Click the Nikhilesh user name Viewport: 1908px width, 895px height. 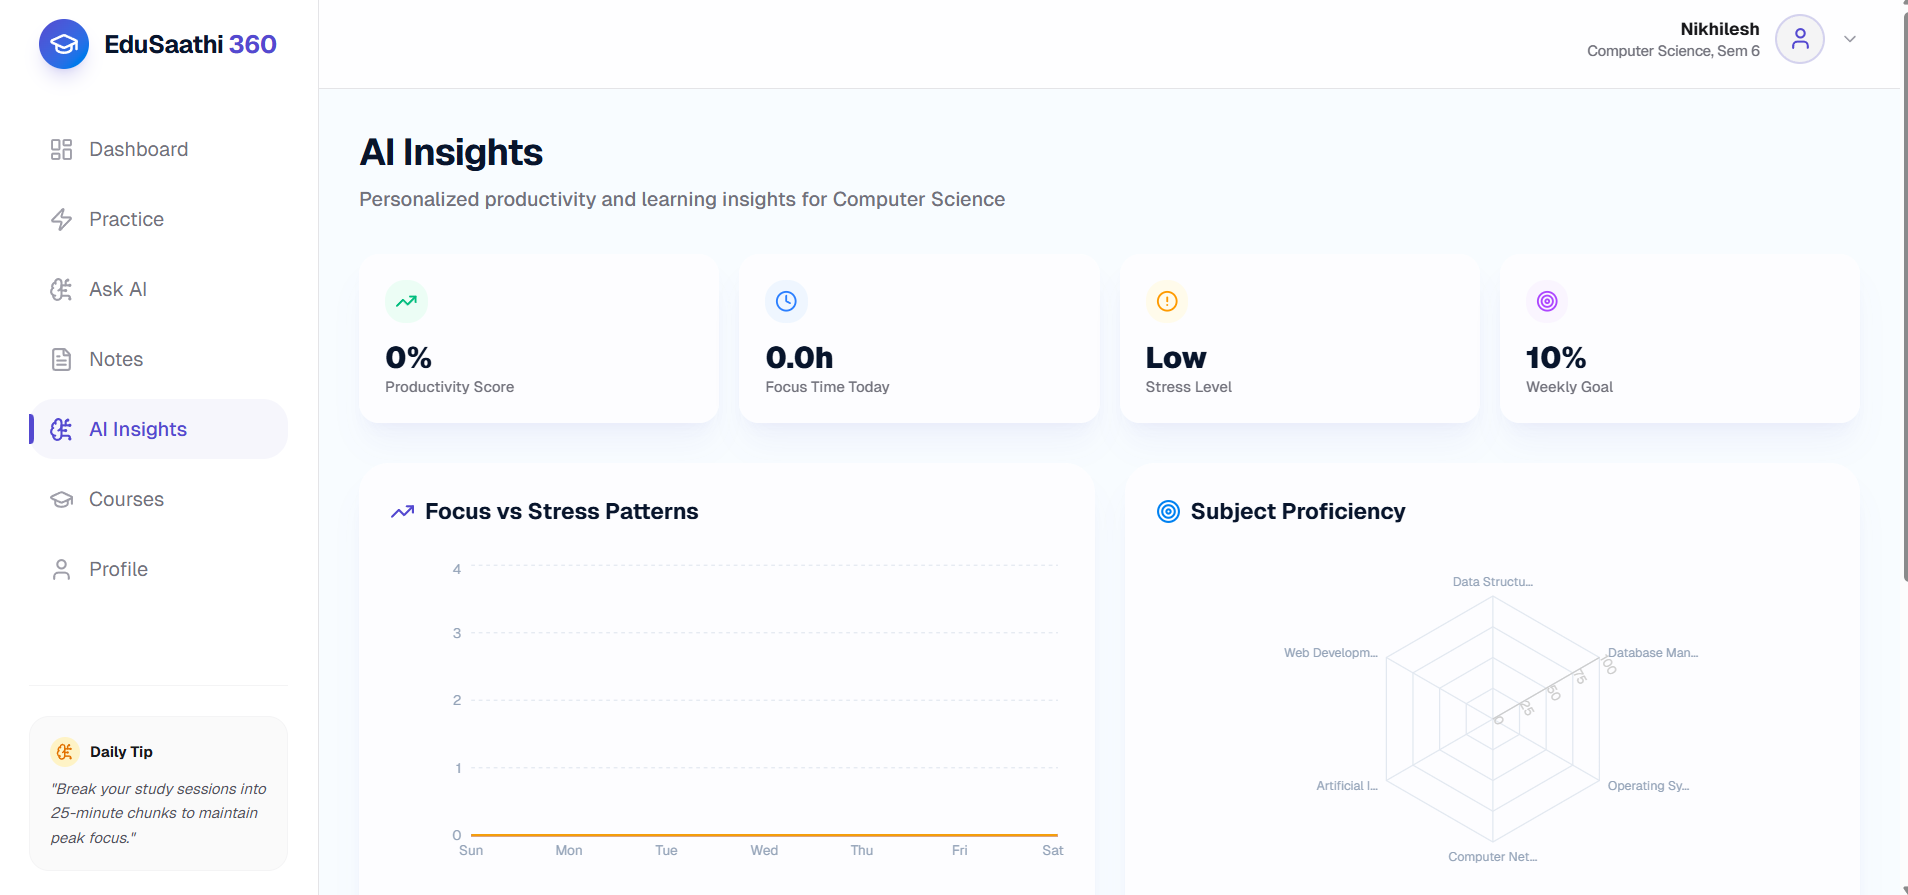[1719, 29]
